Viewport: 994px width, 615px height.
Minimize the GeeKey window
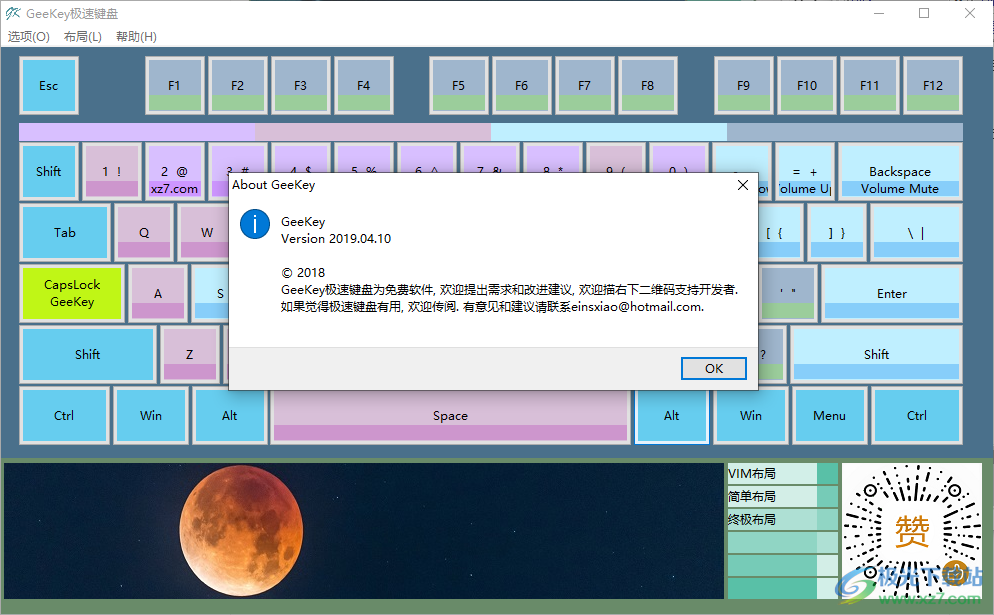(x=879, y=13)
